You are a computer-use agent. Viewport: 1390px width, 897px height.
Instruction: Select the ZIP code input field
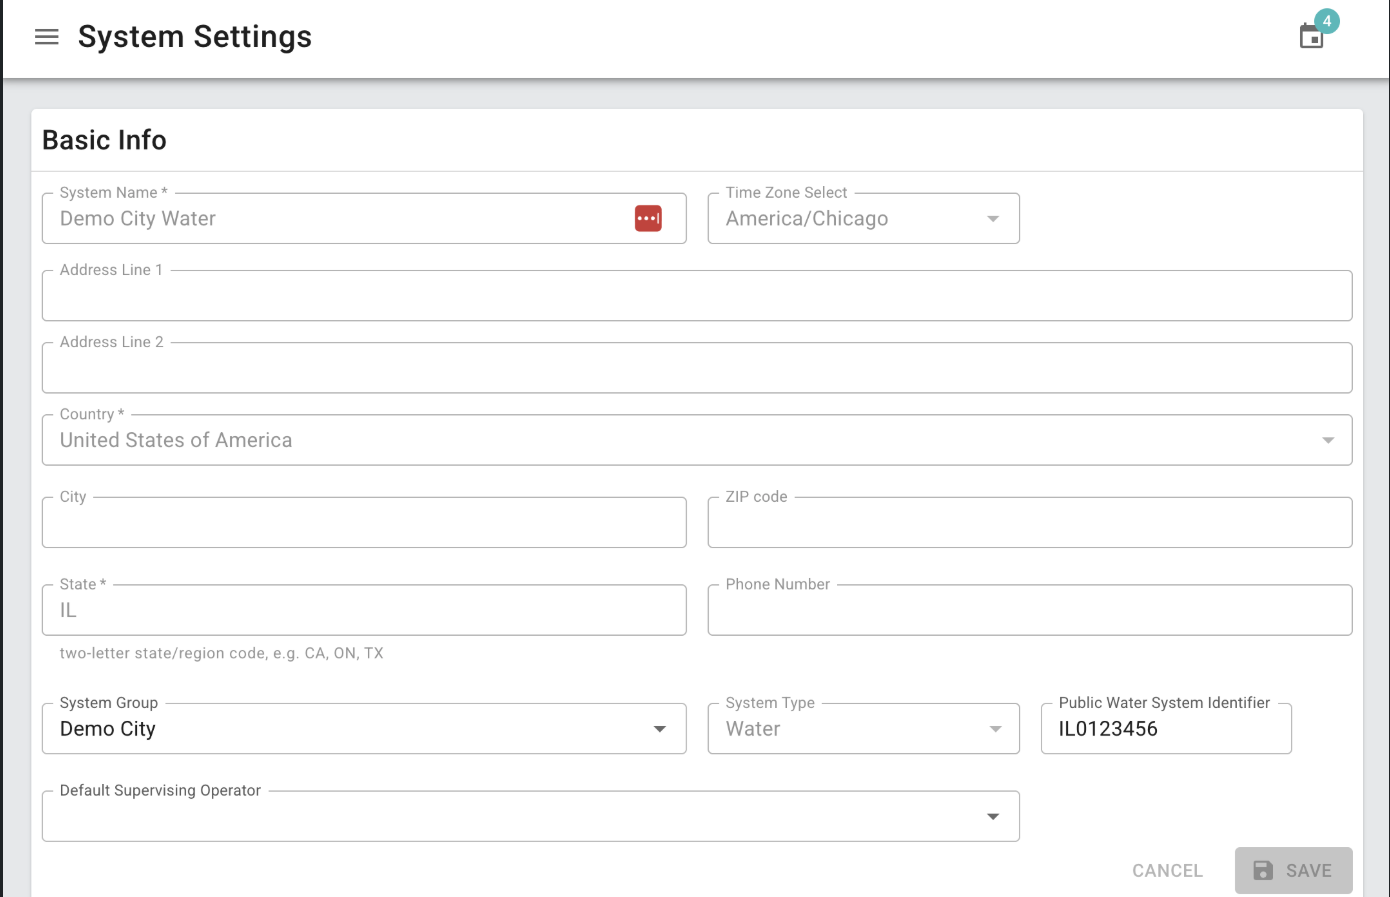(1029, 524)
